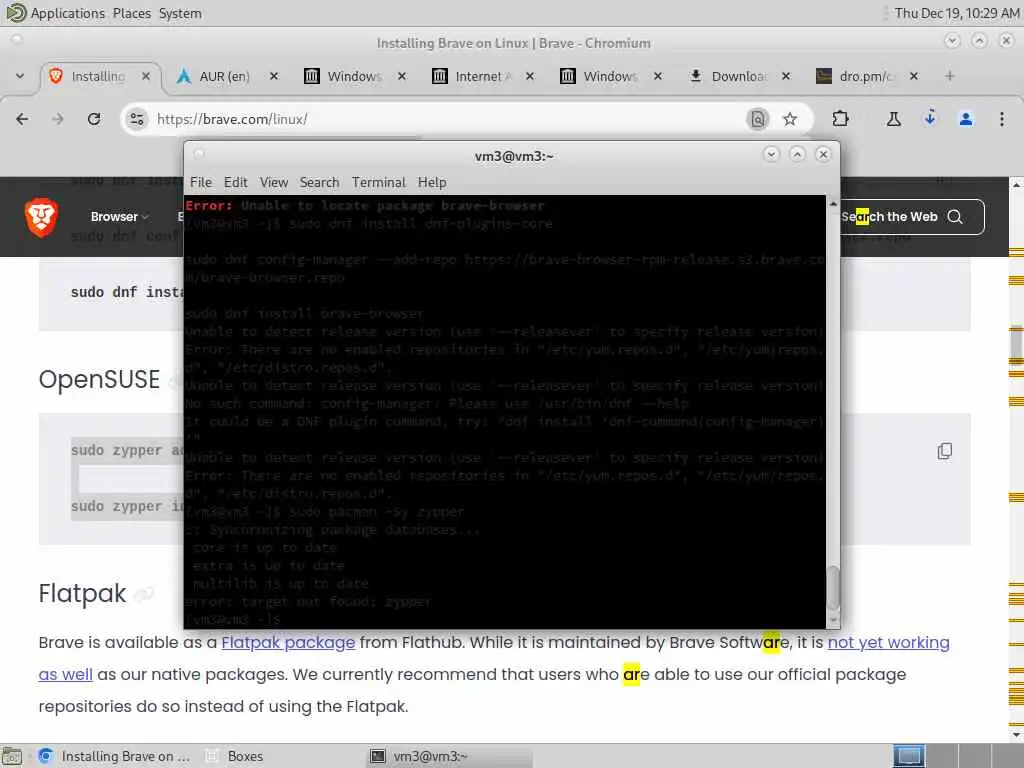Viewport: 1024px width, 768px height.
Task: Maximize the vm3@vm3 terminal window
Action: point(797,154)
